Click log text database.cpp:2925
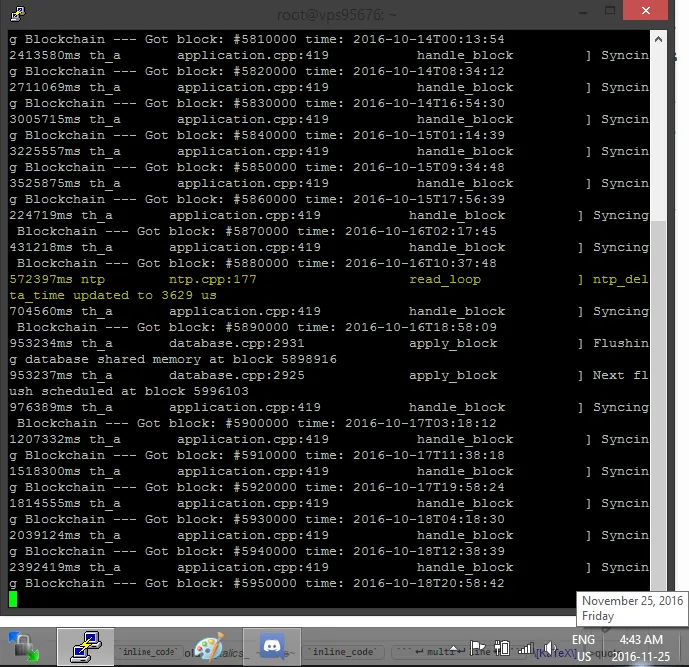Image resolution: width=689 pixels, height=667 pixels. pyautogui.click(x=236, y=375)
